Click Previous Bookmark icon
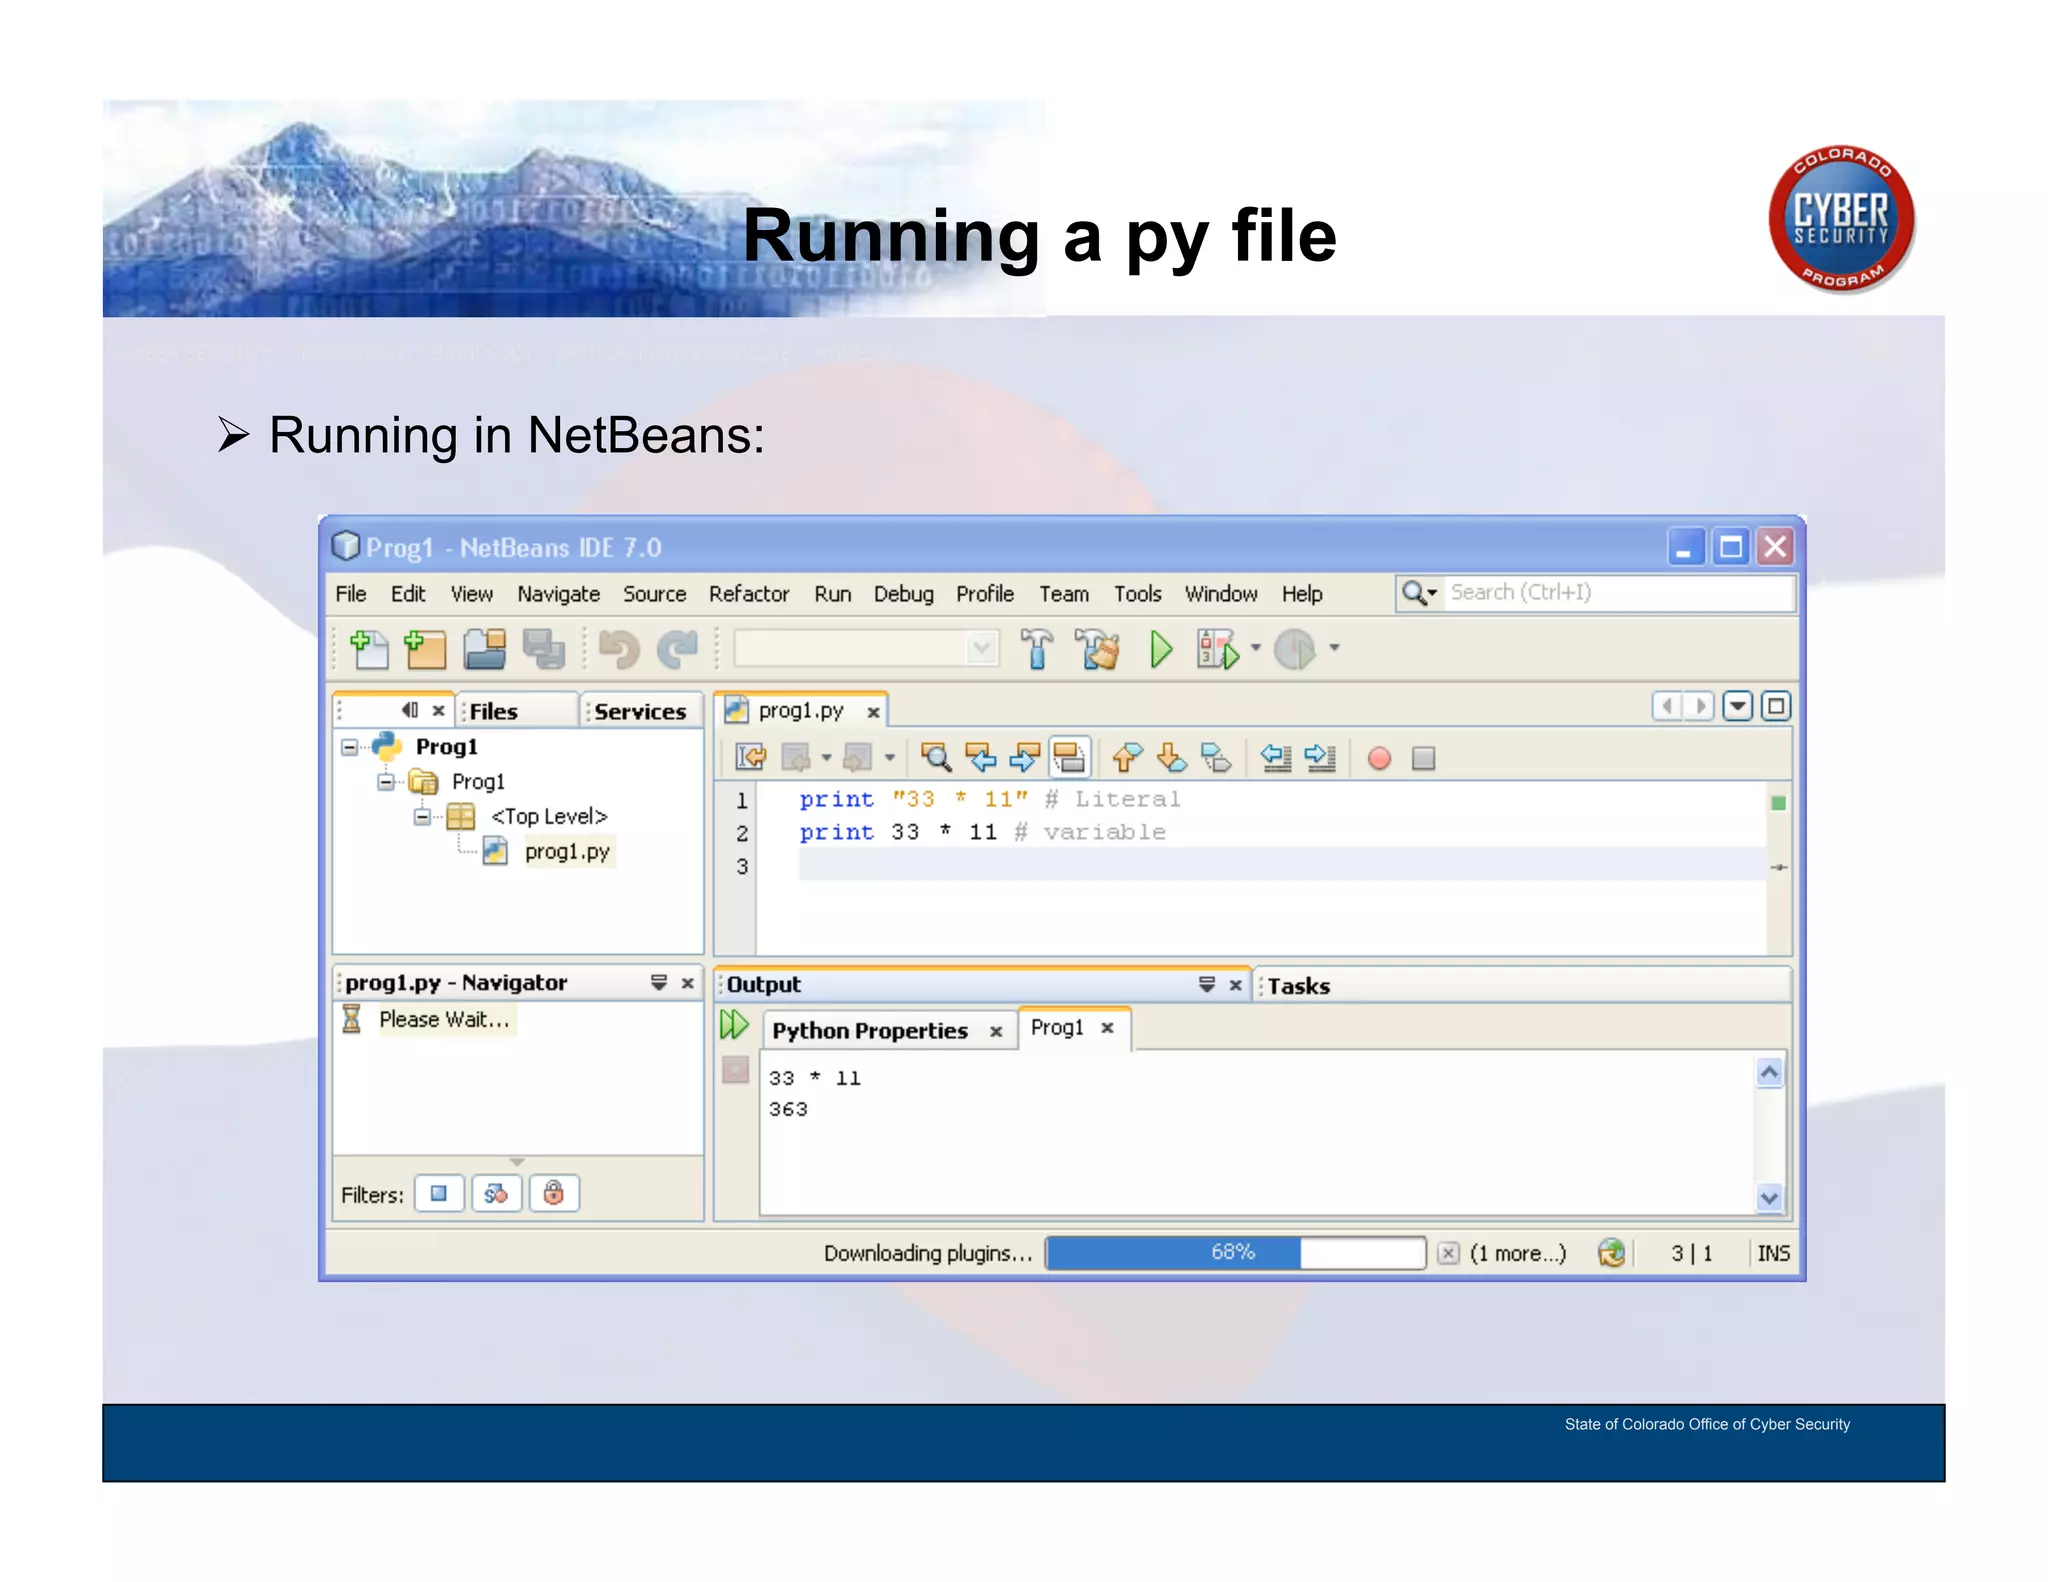Image resolution: width=2048 pixels, height=1582 pixels. click(1126, 757)
